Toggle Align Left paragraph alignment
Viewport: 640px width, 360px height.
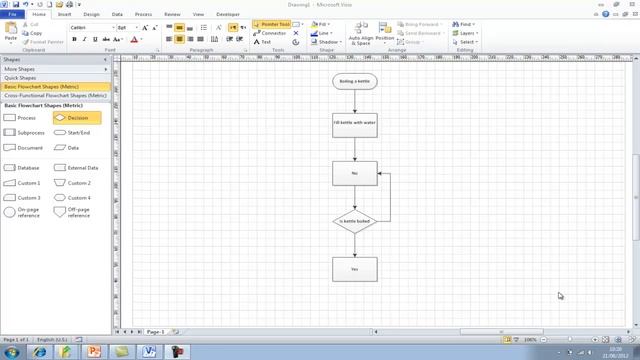(x=169, y=39)
